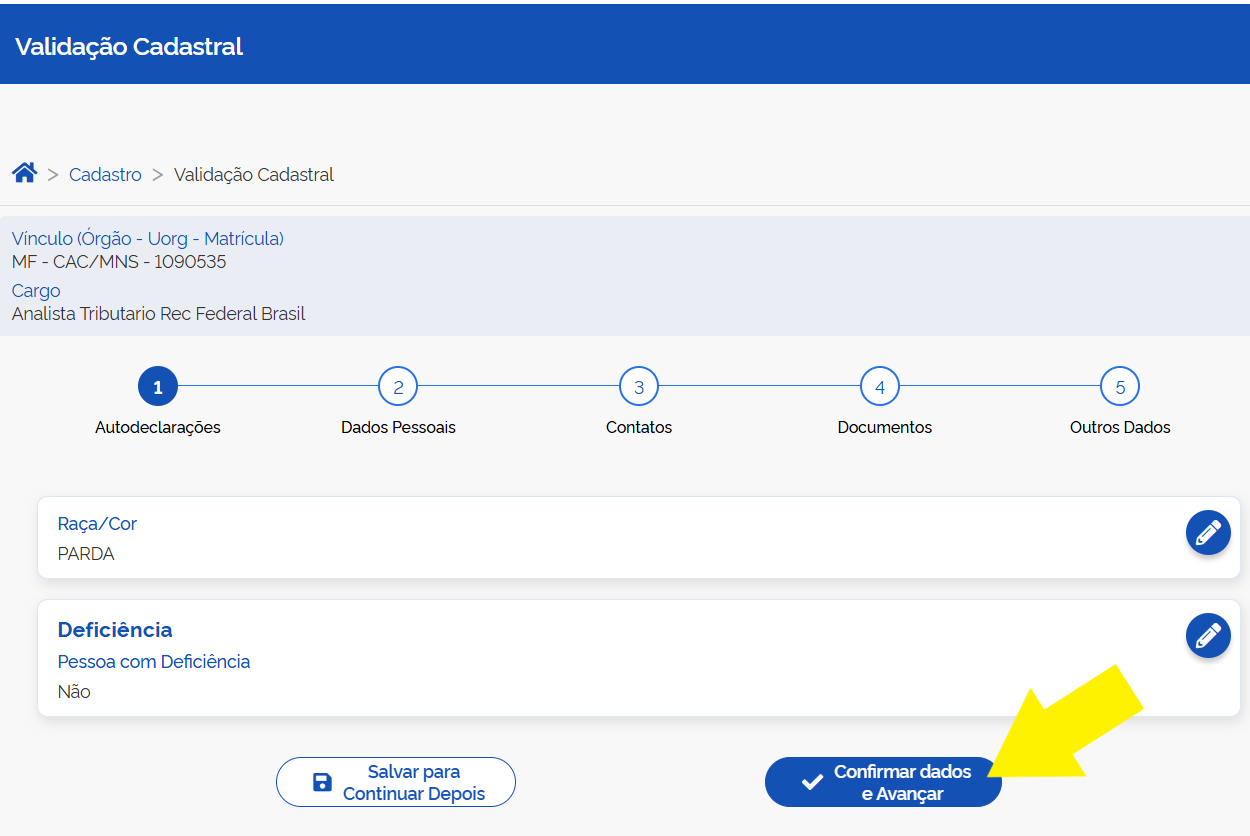Click the home icon in the breadcrumb
The width and height of the screenshot is (1250, 836).
(25, 173)
